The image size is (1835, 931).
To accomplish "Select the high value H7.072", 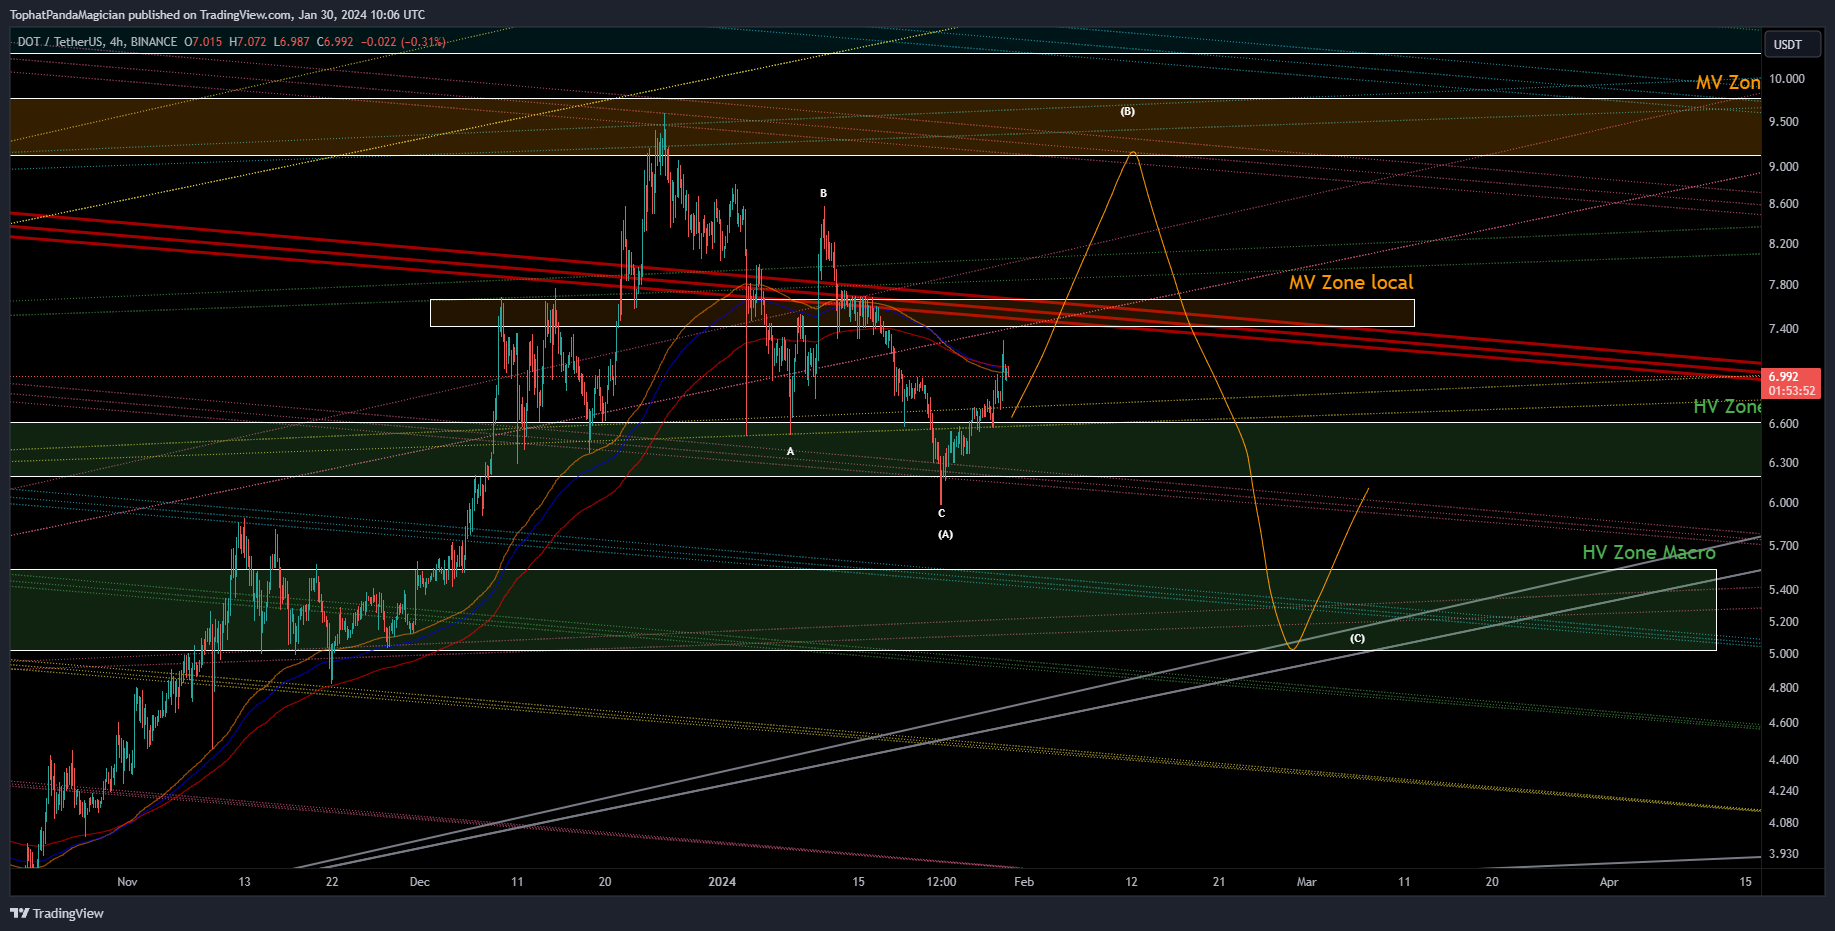I will click(x=248, y=42).
